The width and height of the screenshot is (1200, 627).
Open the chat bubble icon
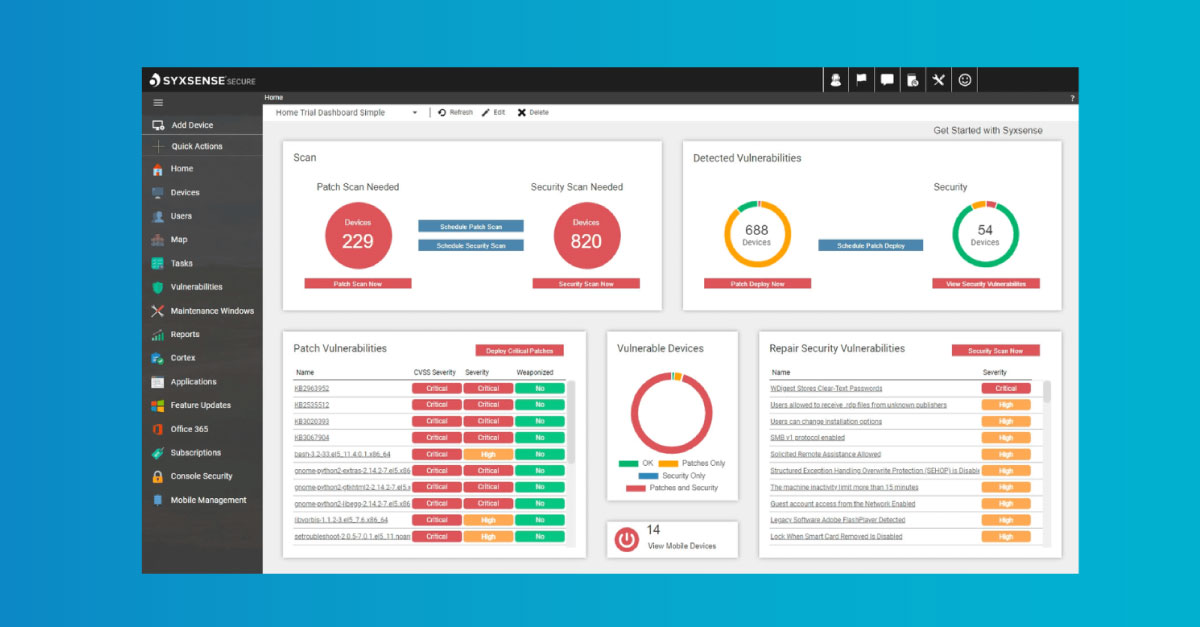point(887,81)
